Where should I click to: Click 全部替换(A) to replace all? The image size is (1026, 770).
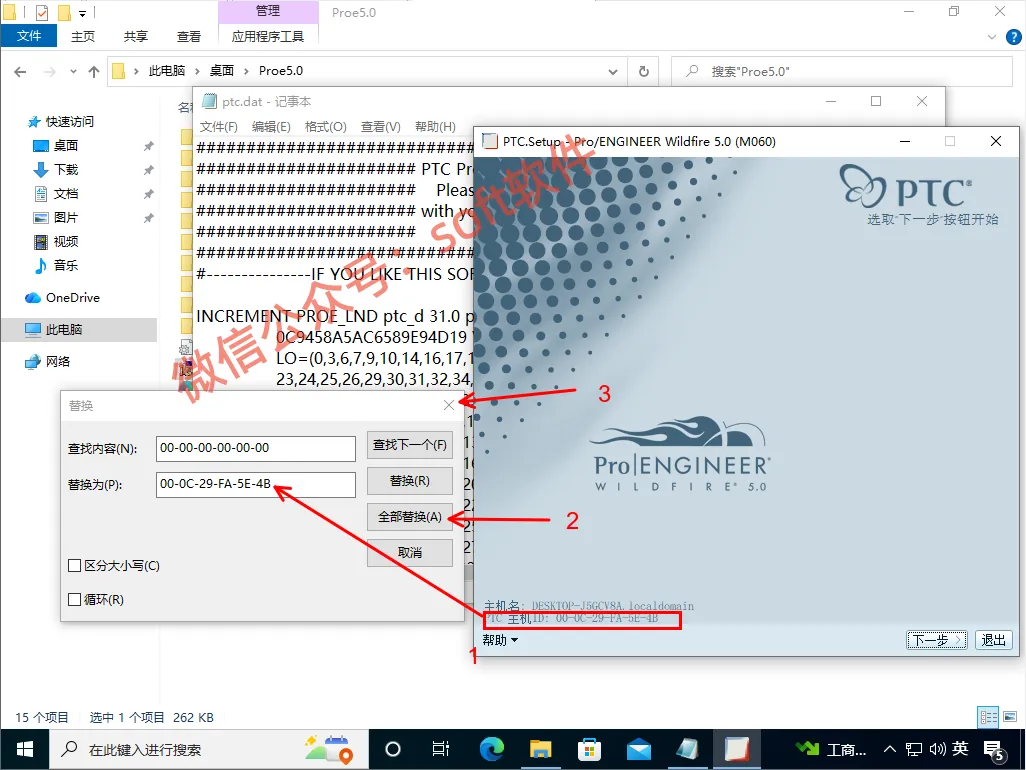pos(410,517)
